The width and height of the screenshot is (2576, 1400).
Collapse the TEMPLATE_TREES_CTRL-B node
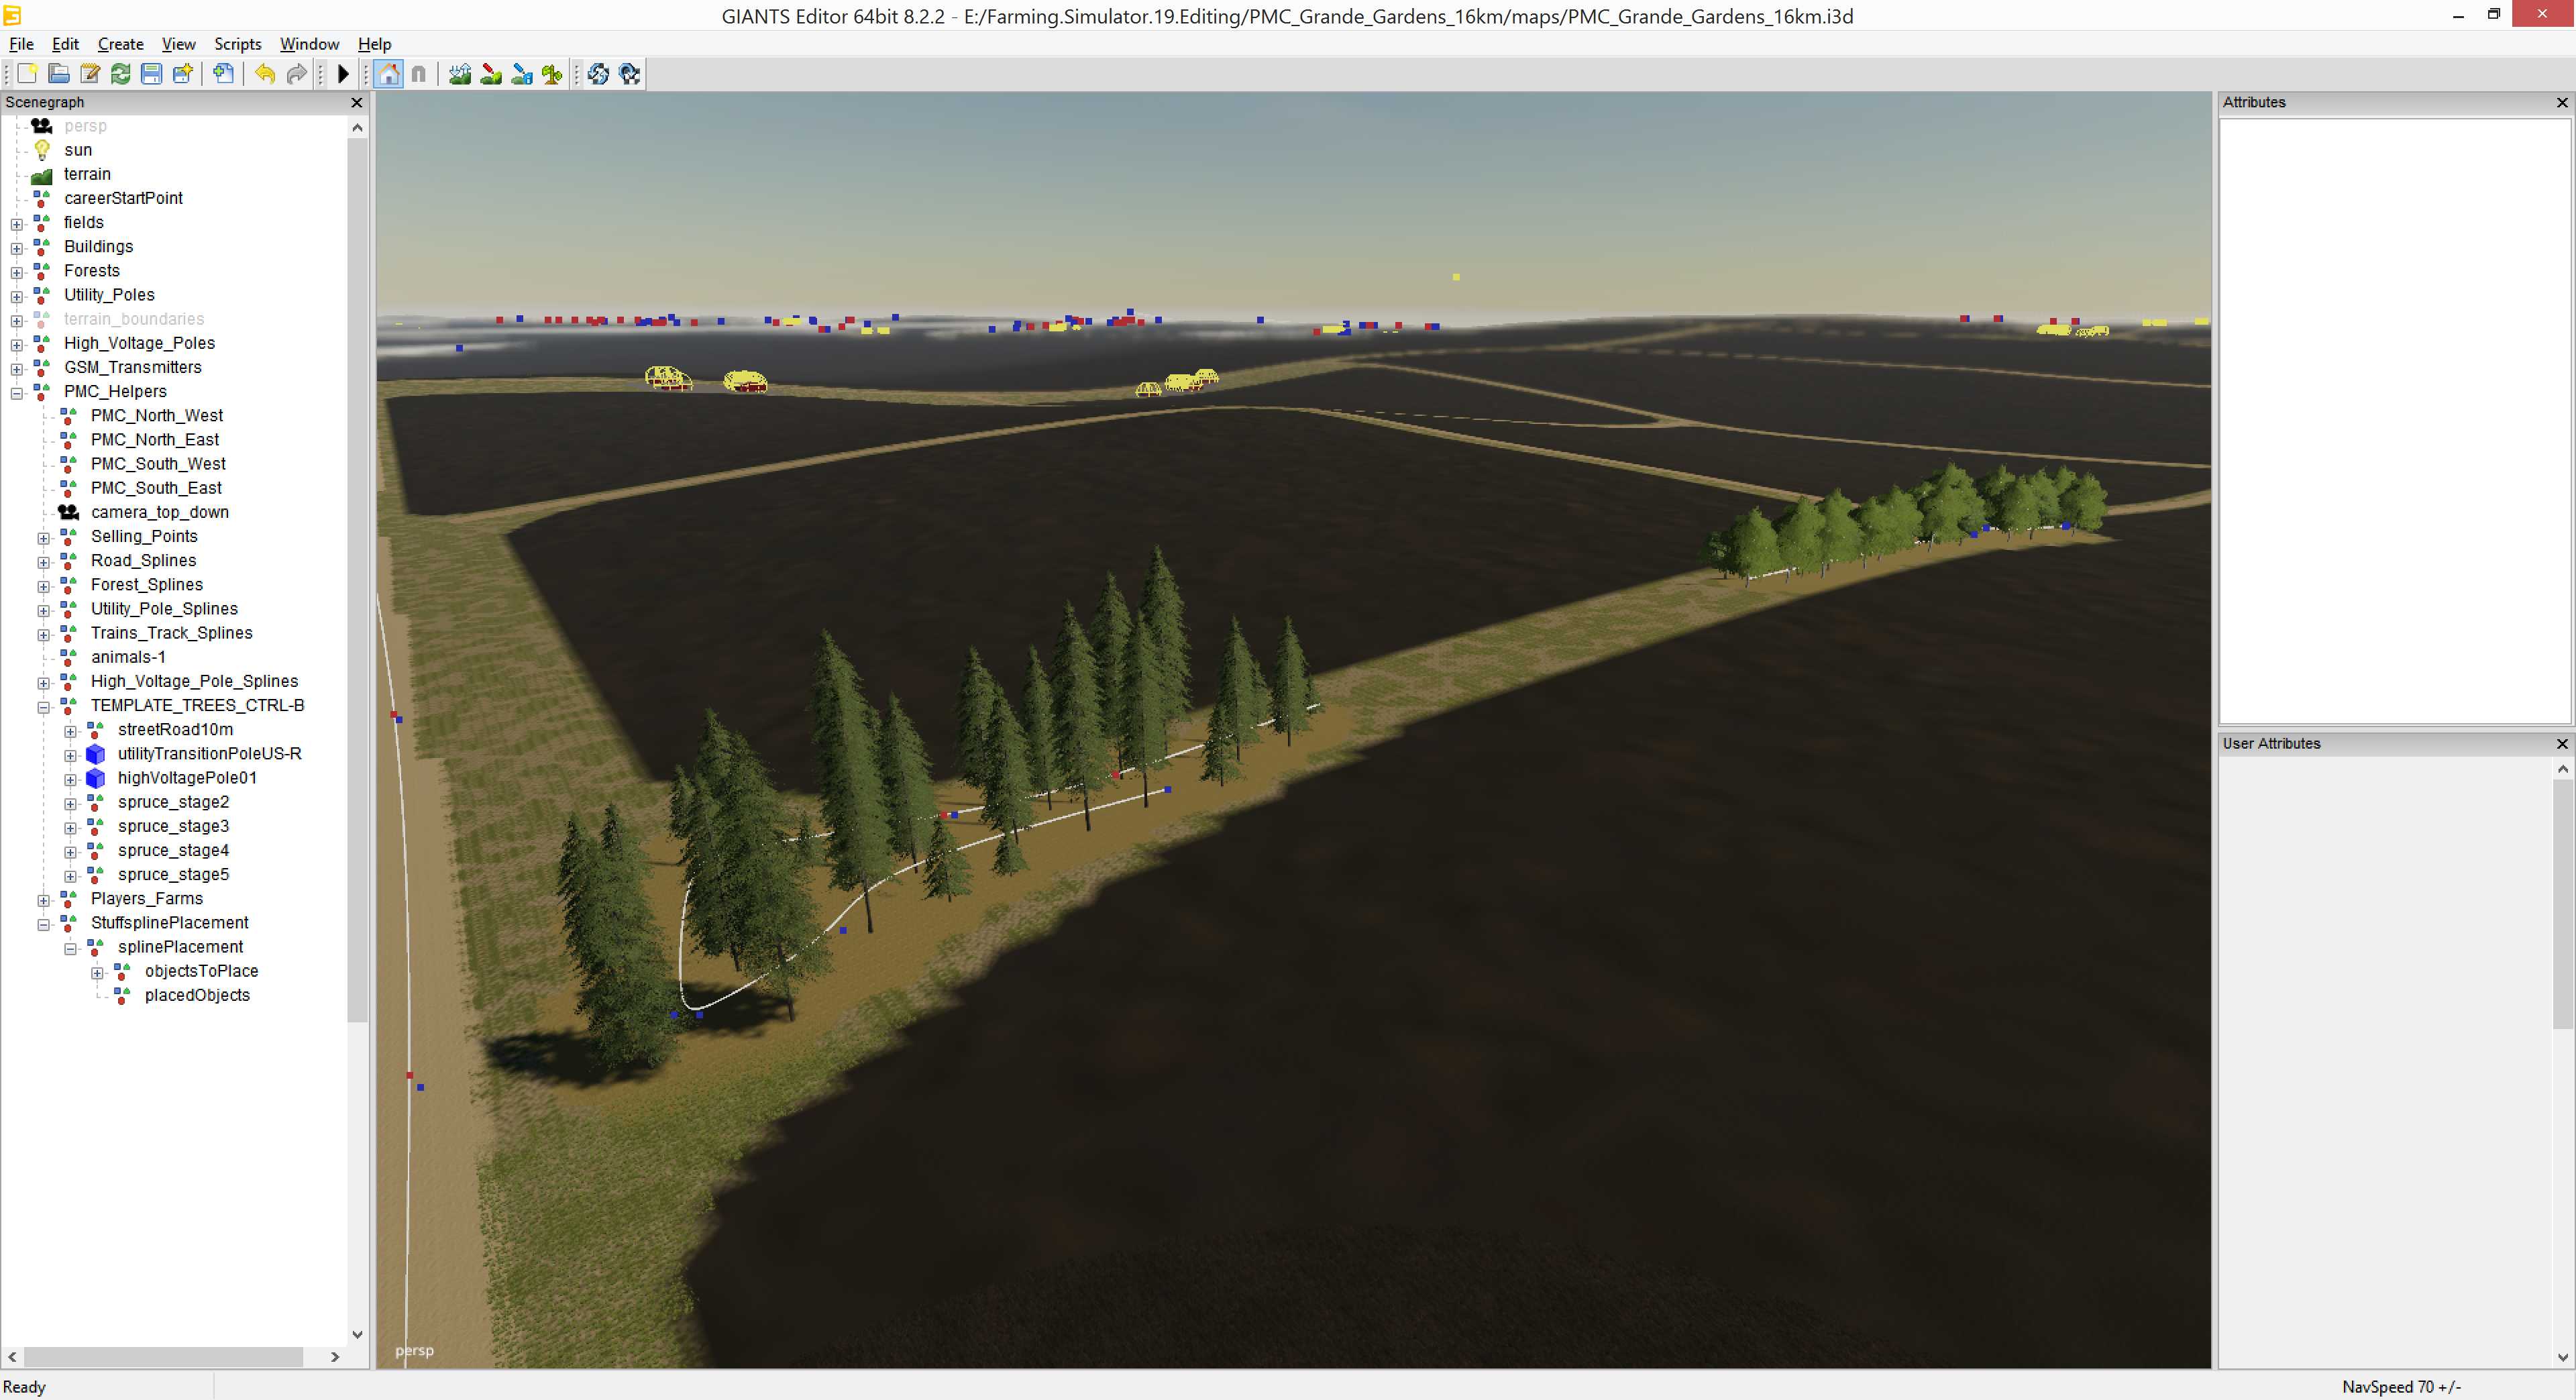(x=44, y=707)
